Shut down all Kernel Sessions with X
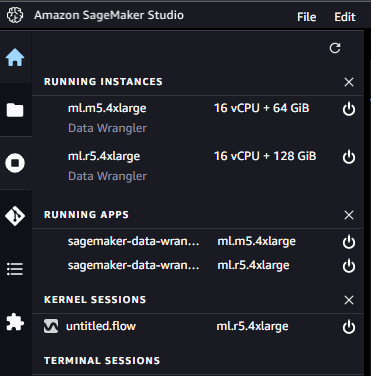 point(349,300)
